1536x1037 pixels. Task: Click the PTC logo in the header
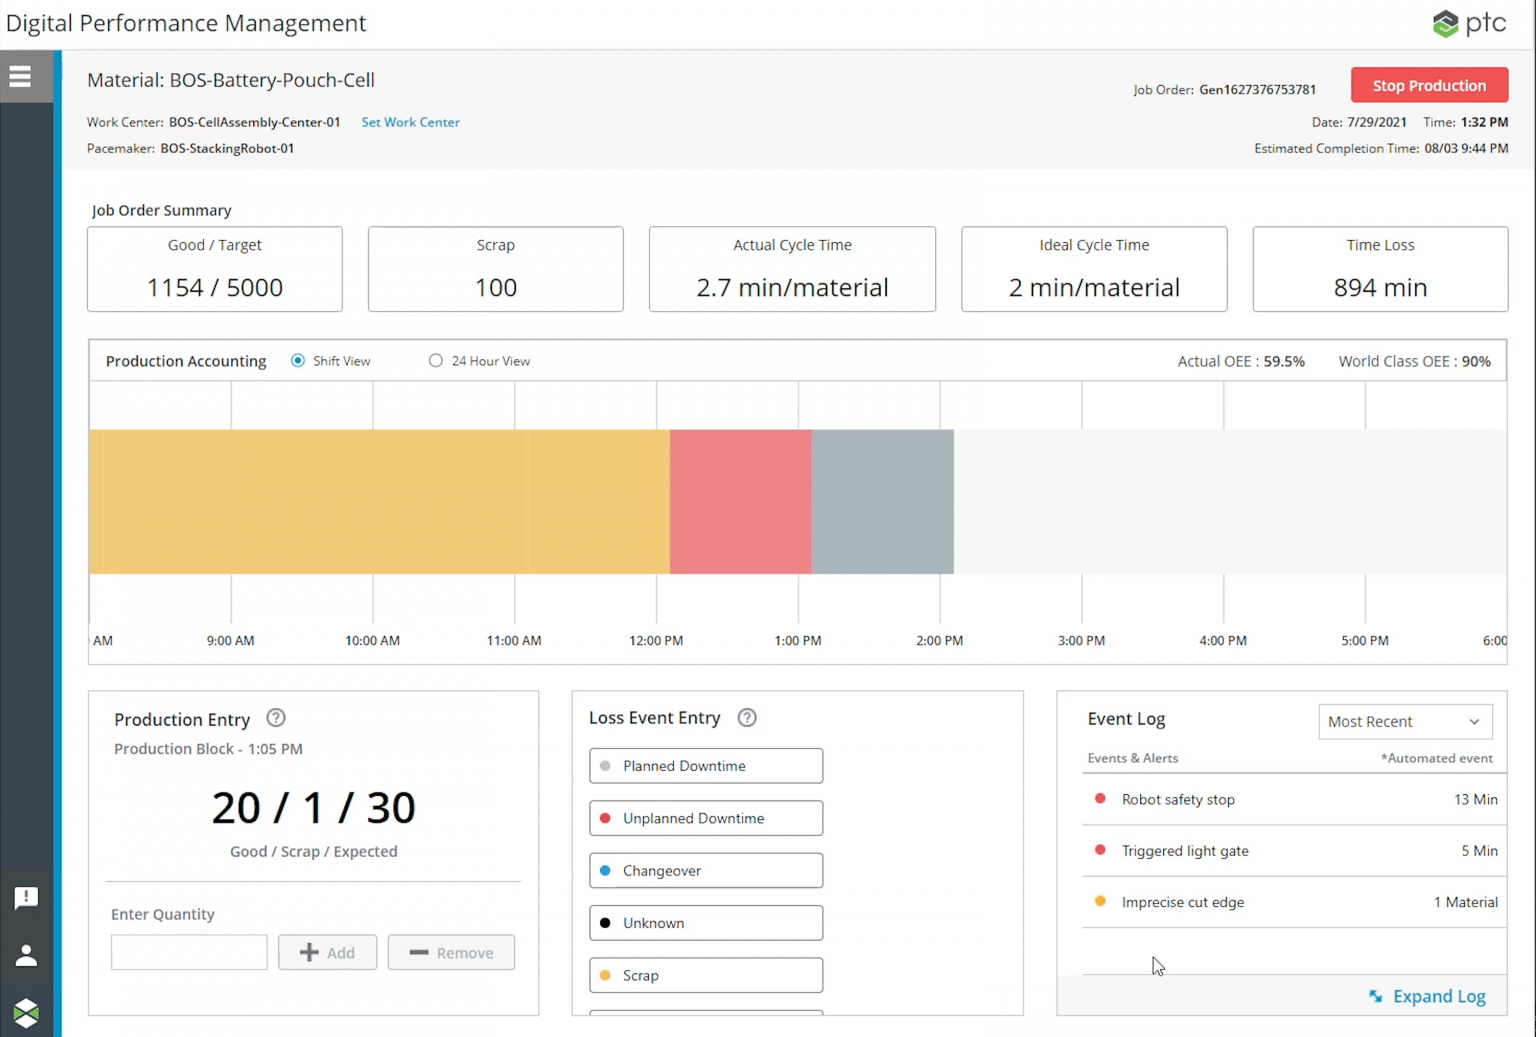tap(1469, 22)
